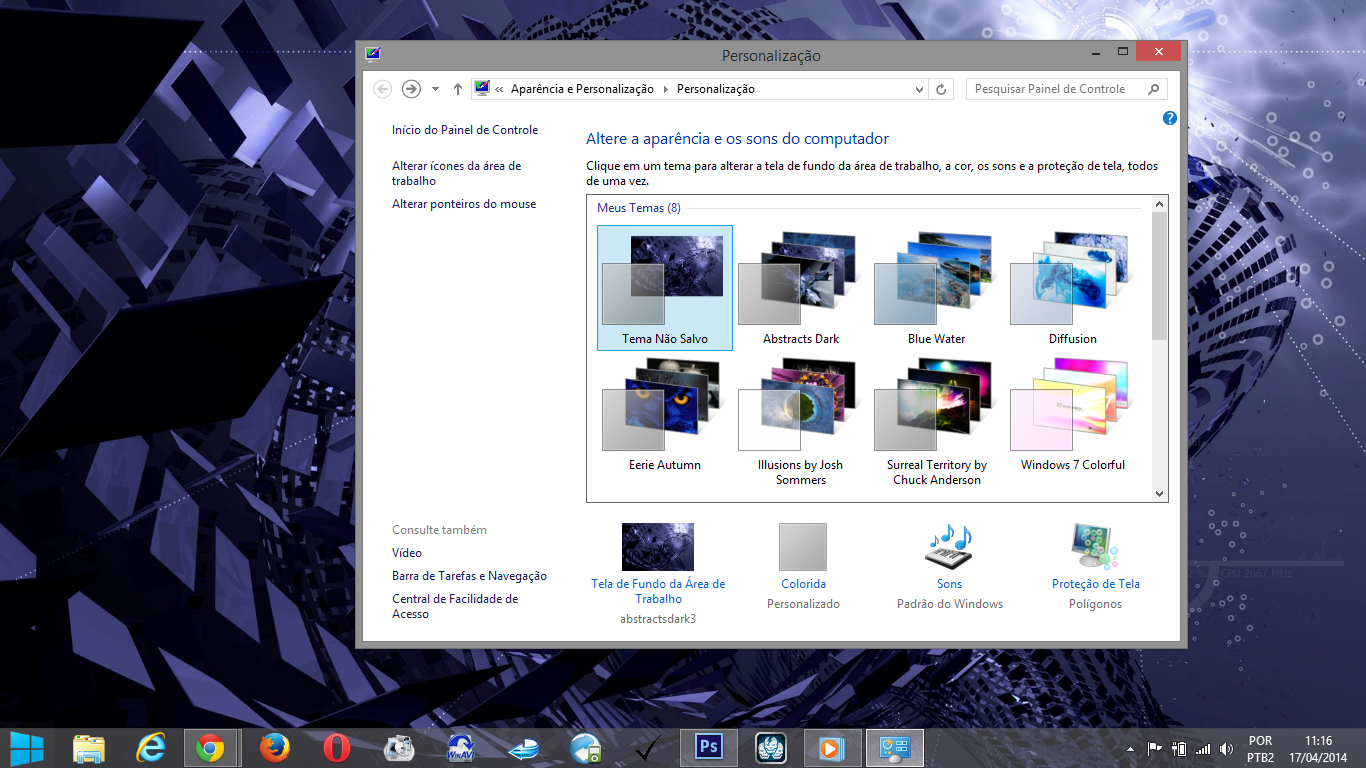
Task: Click the theme list scroll down arrow
Action: point(1160,494)
